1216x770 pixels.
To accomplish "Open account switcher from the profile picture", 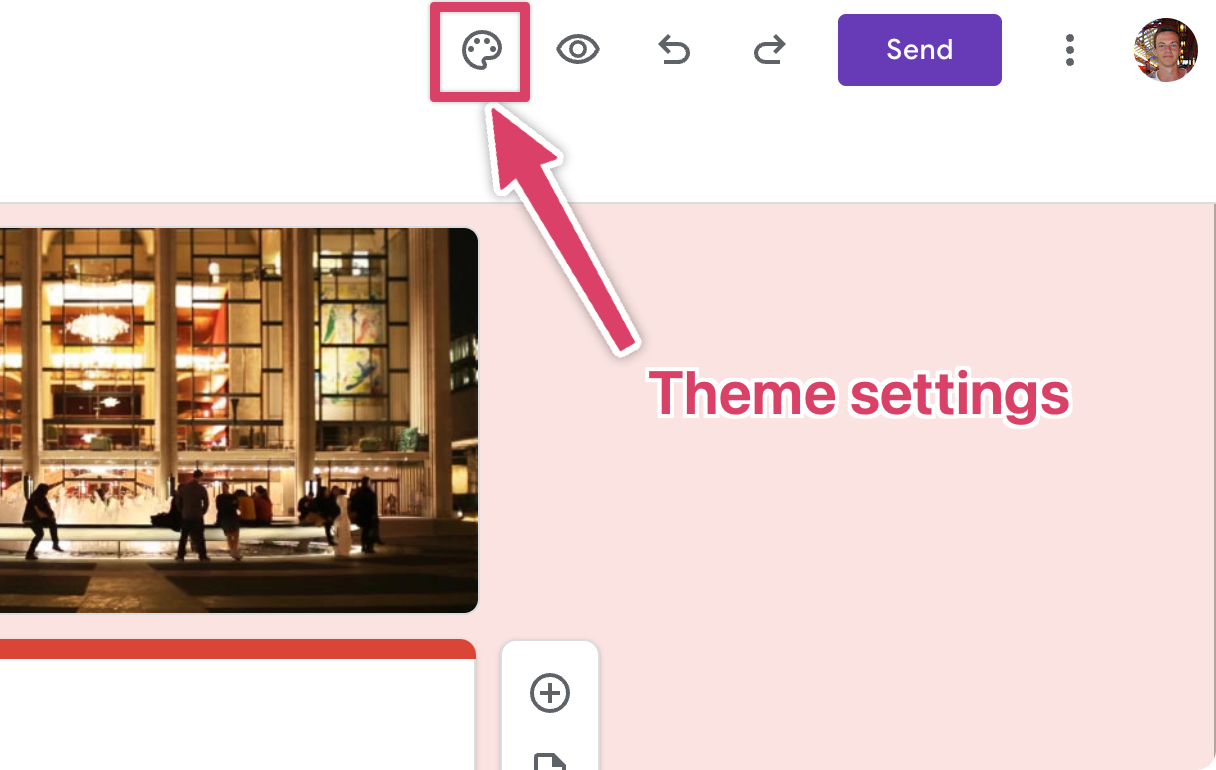I will [1165, 49].
